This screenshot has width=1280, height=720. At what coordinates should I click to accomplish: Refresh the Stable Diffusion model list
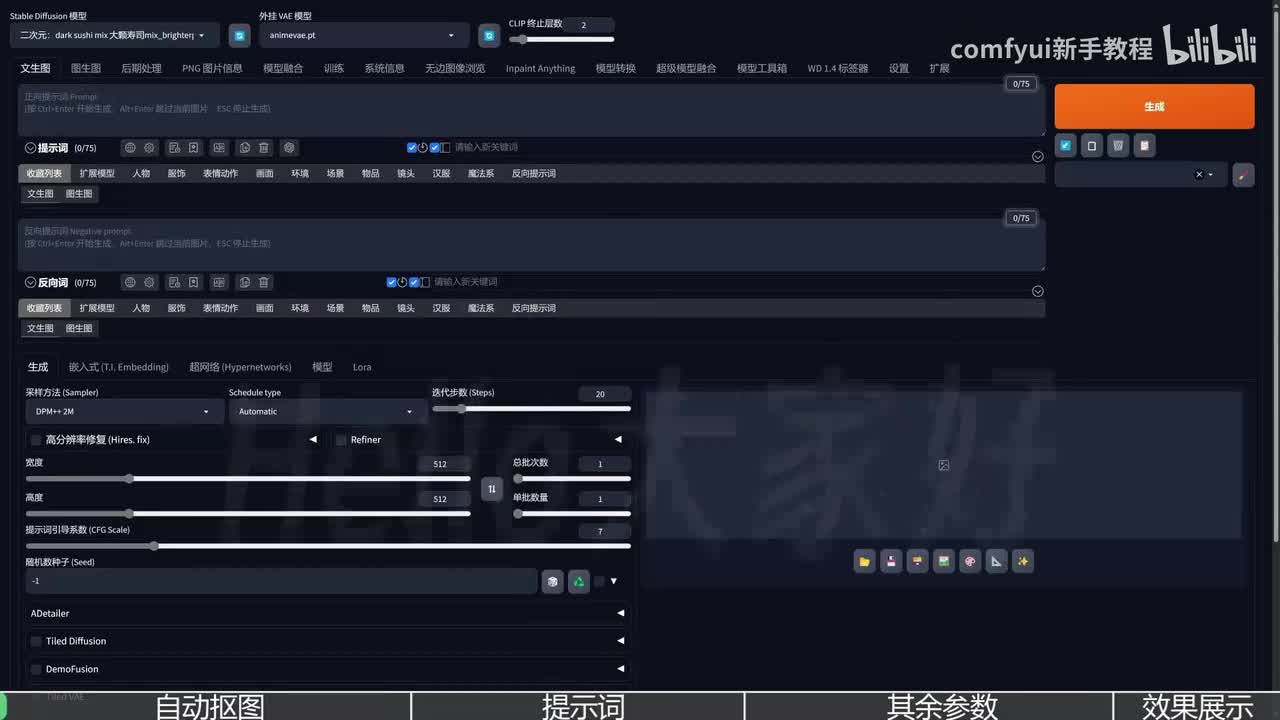click(x=239, y=35)
